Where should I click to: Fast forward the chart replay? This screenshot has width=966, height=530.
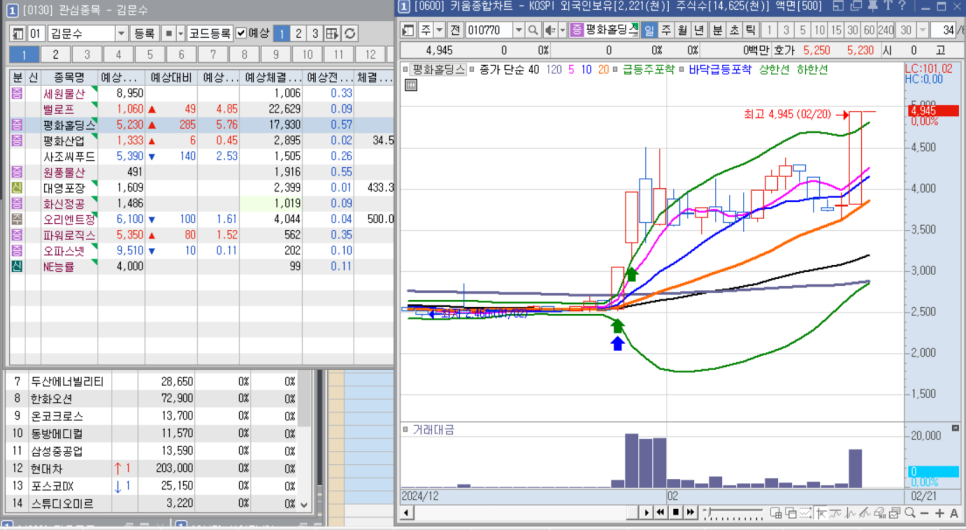(x=690, y=512)
